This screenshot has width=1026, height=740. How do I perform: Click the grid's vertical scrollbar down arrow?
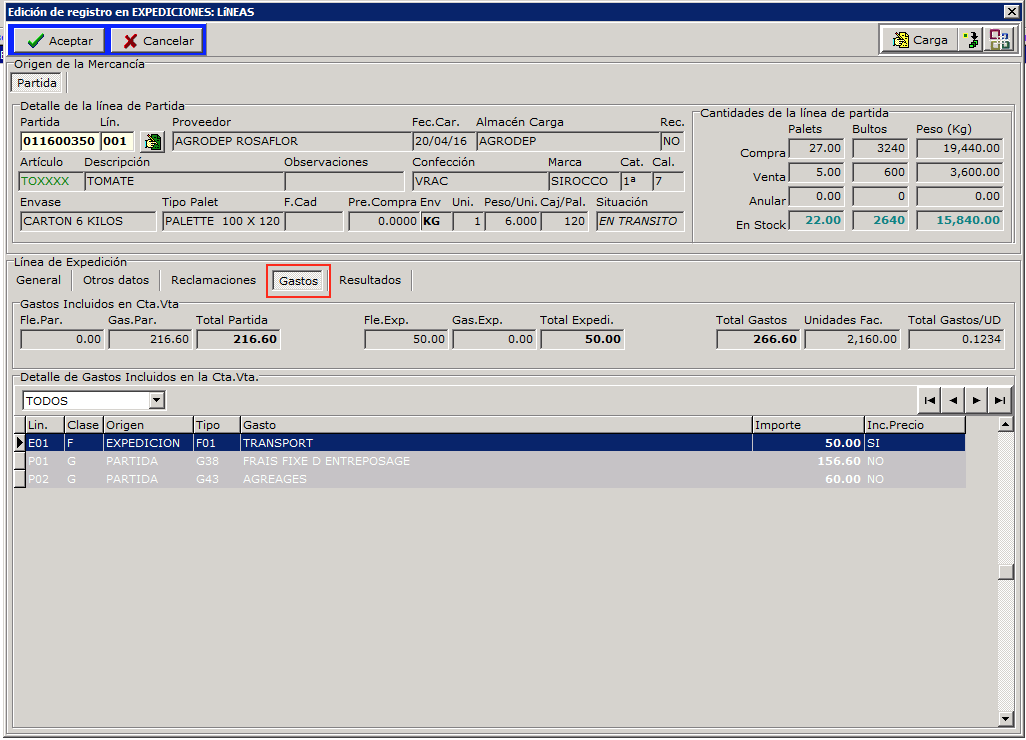pos(1006,719)
